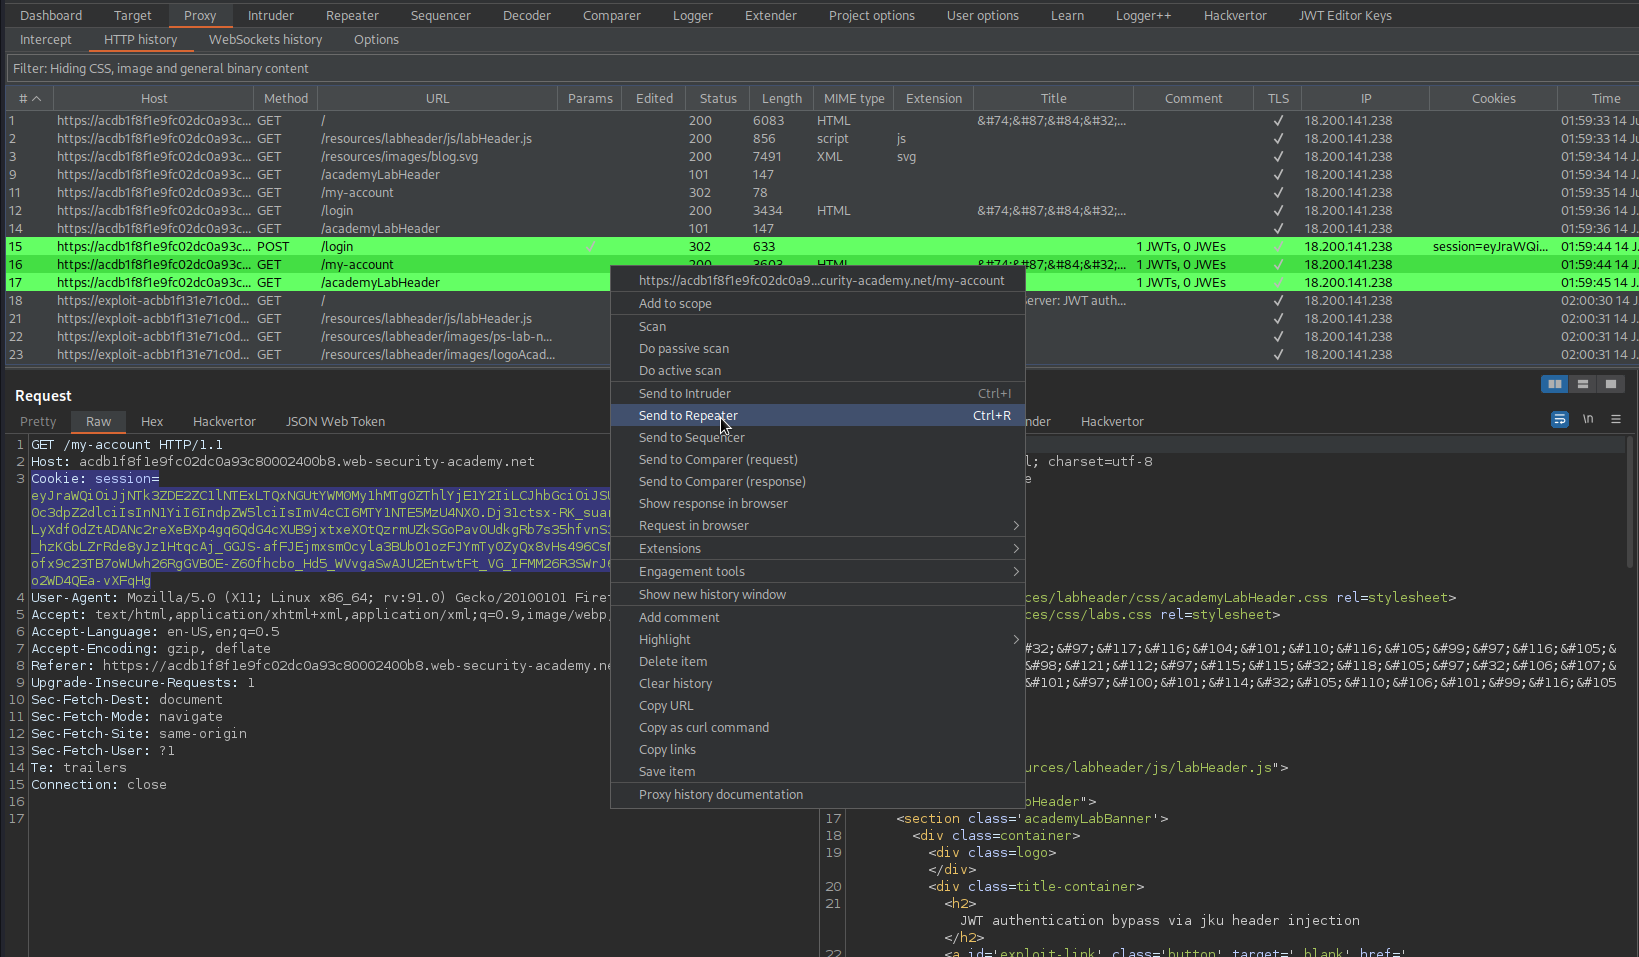Select Show new history window
The image size is (1639, 957).
point(818,595)
